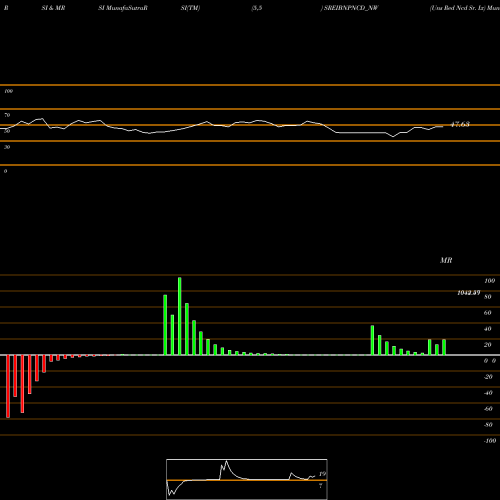Click the MR axis 40 label
Image resolution: width=500 pixels, height=500 pixels.
[x=487, y=329]
